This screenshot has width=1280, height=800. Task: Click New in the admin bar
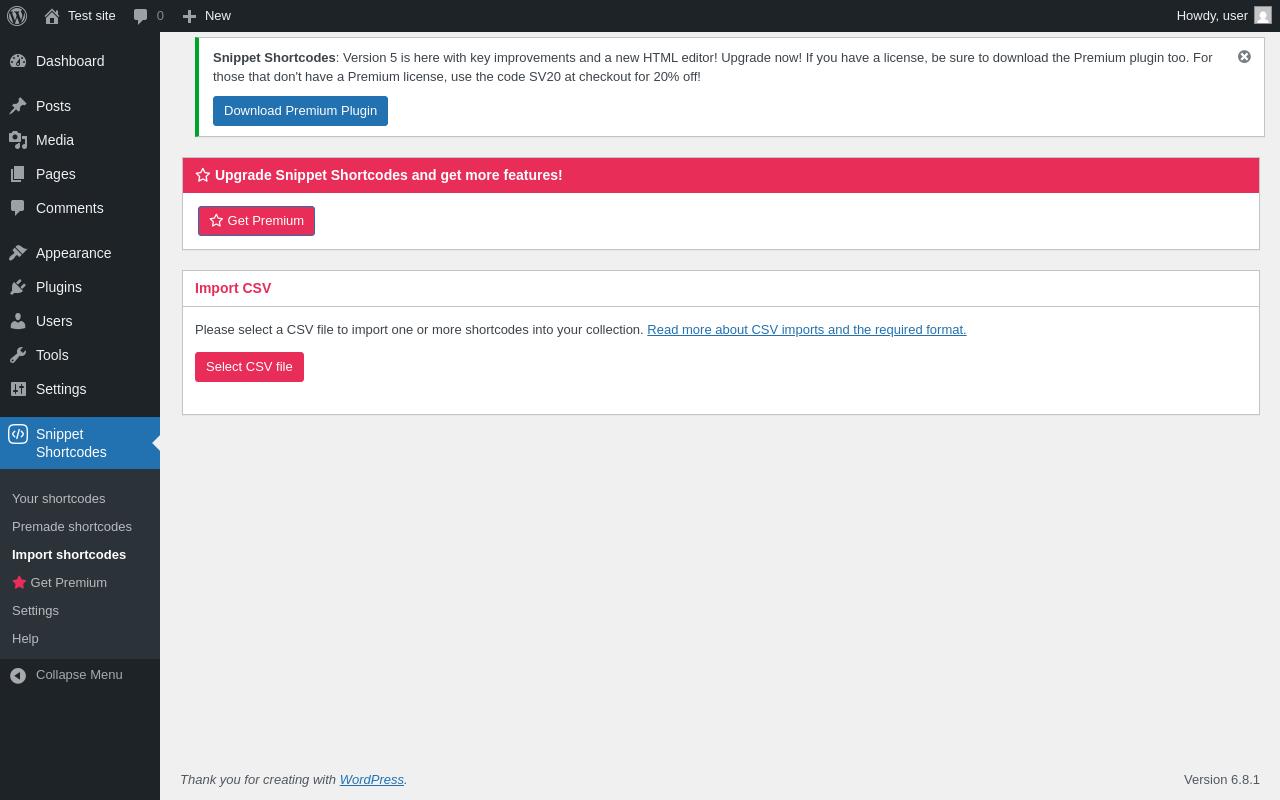218,16
